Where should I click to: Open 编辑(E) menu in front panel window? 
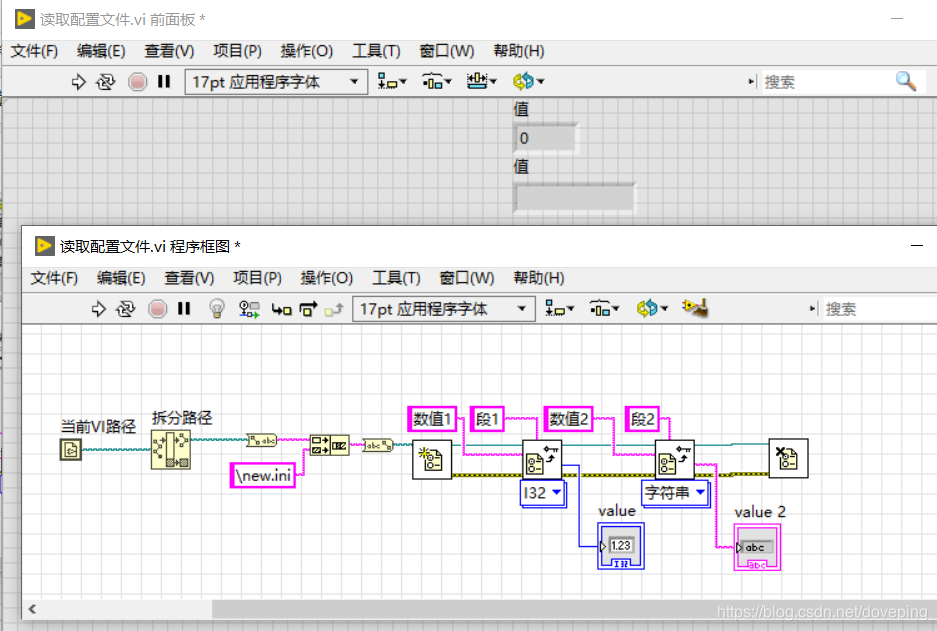pyautogui.click(x=101, y=51)
